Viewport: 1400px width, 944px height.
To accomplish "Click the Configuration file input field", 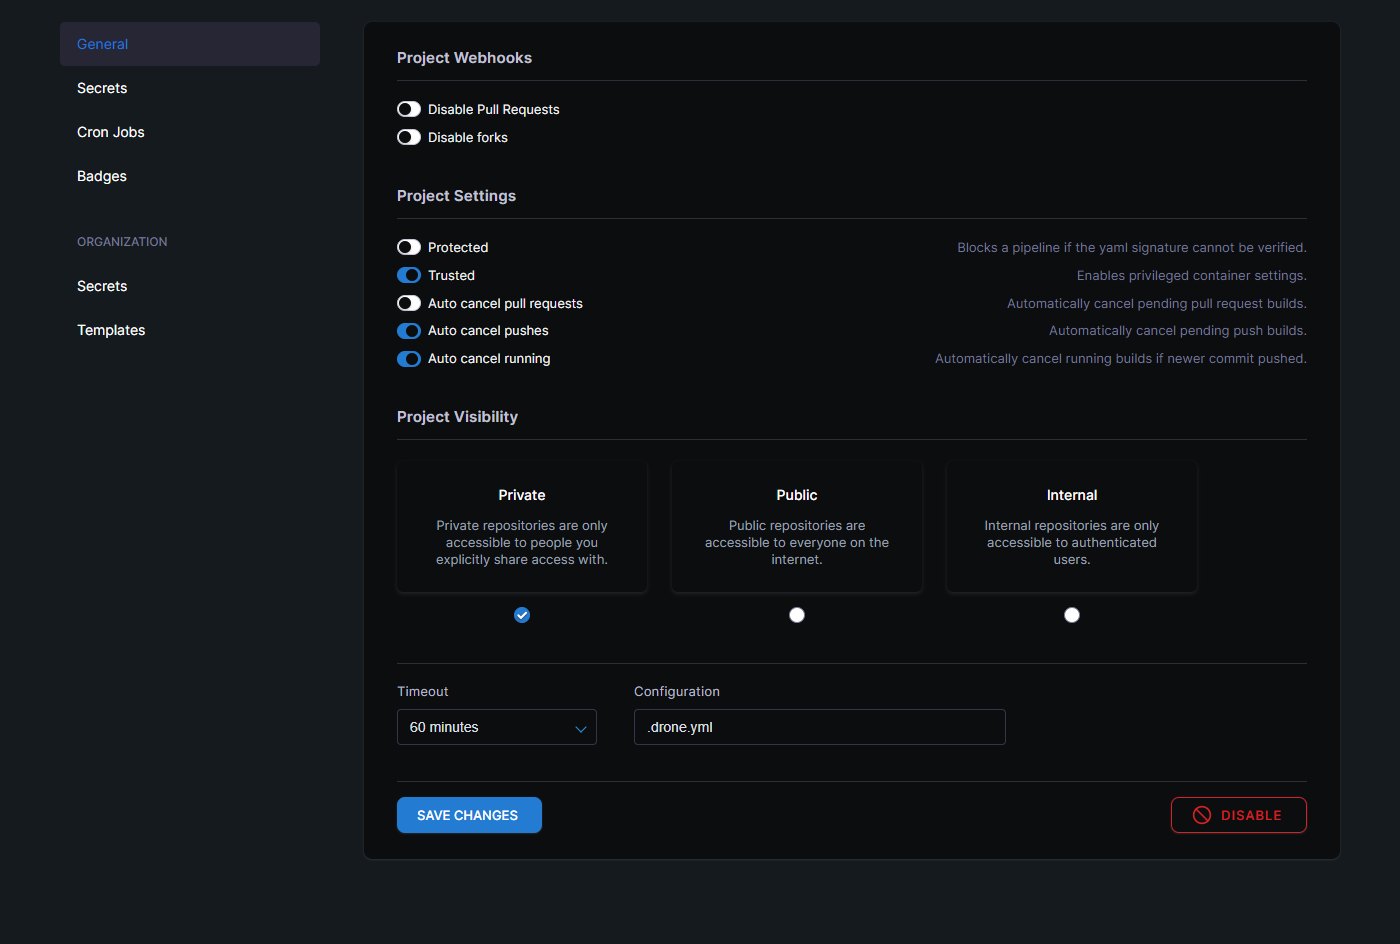I will (x=819, y=727).
